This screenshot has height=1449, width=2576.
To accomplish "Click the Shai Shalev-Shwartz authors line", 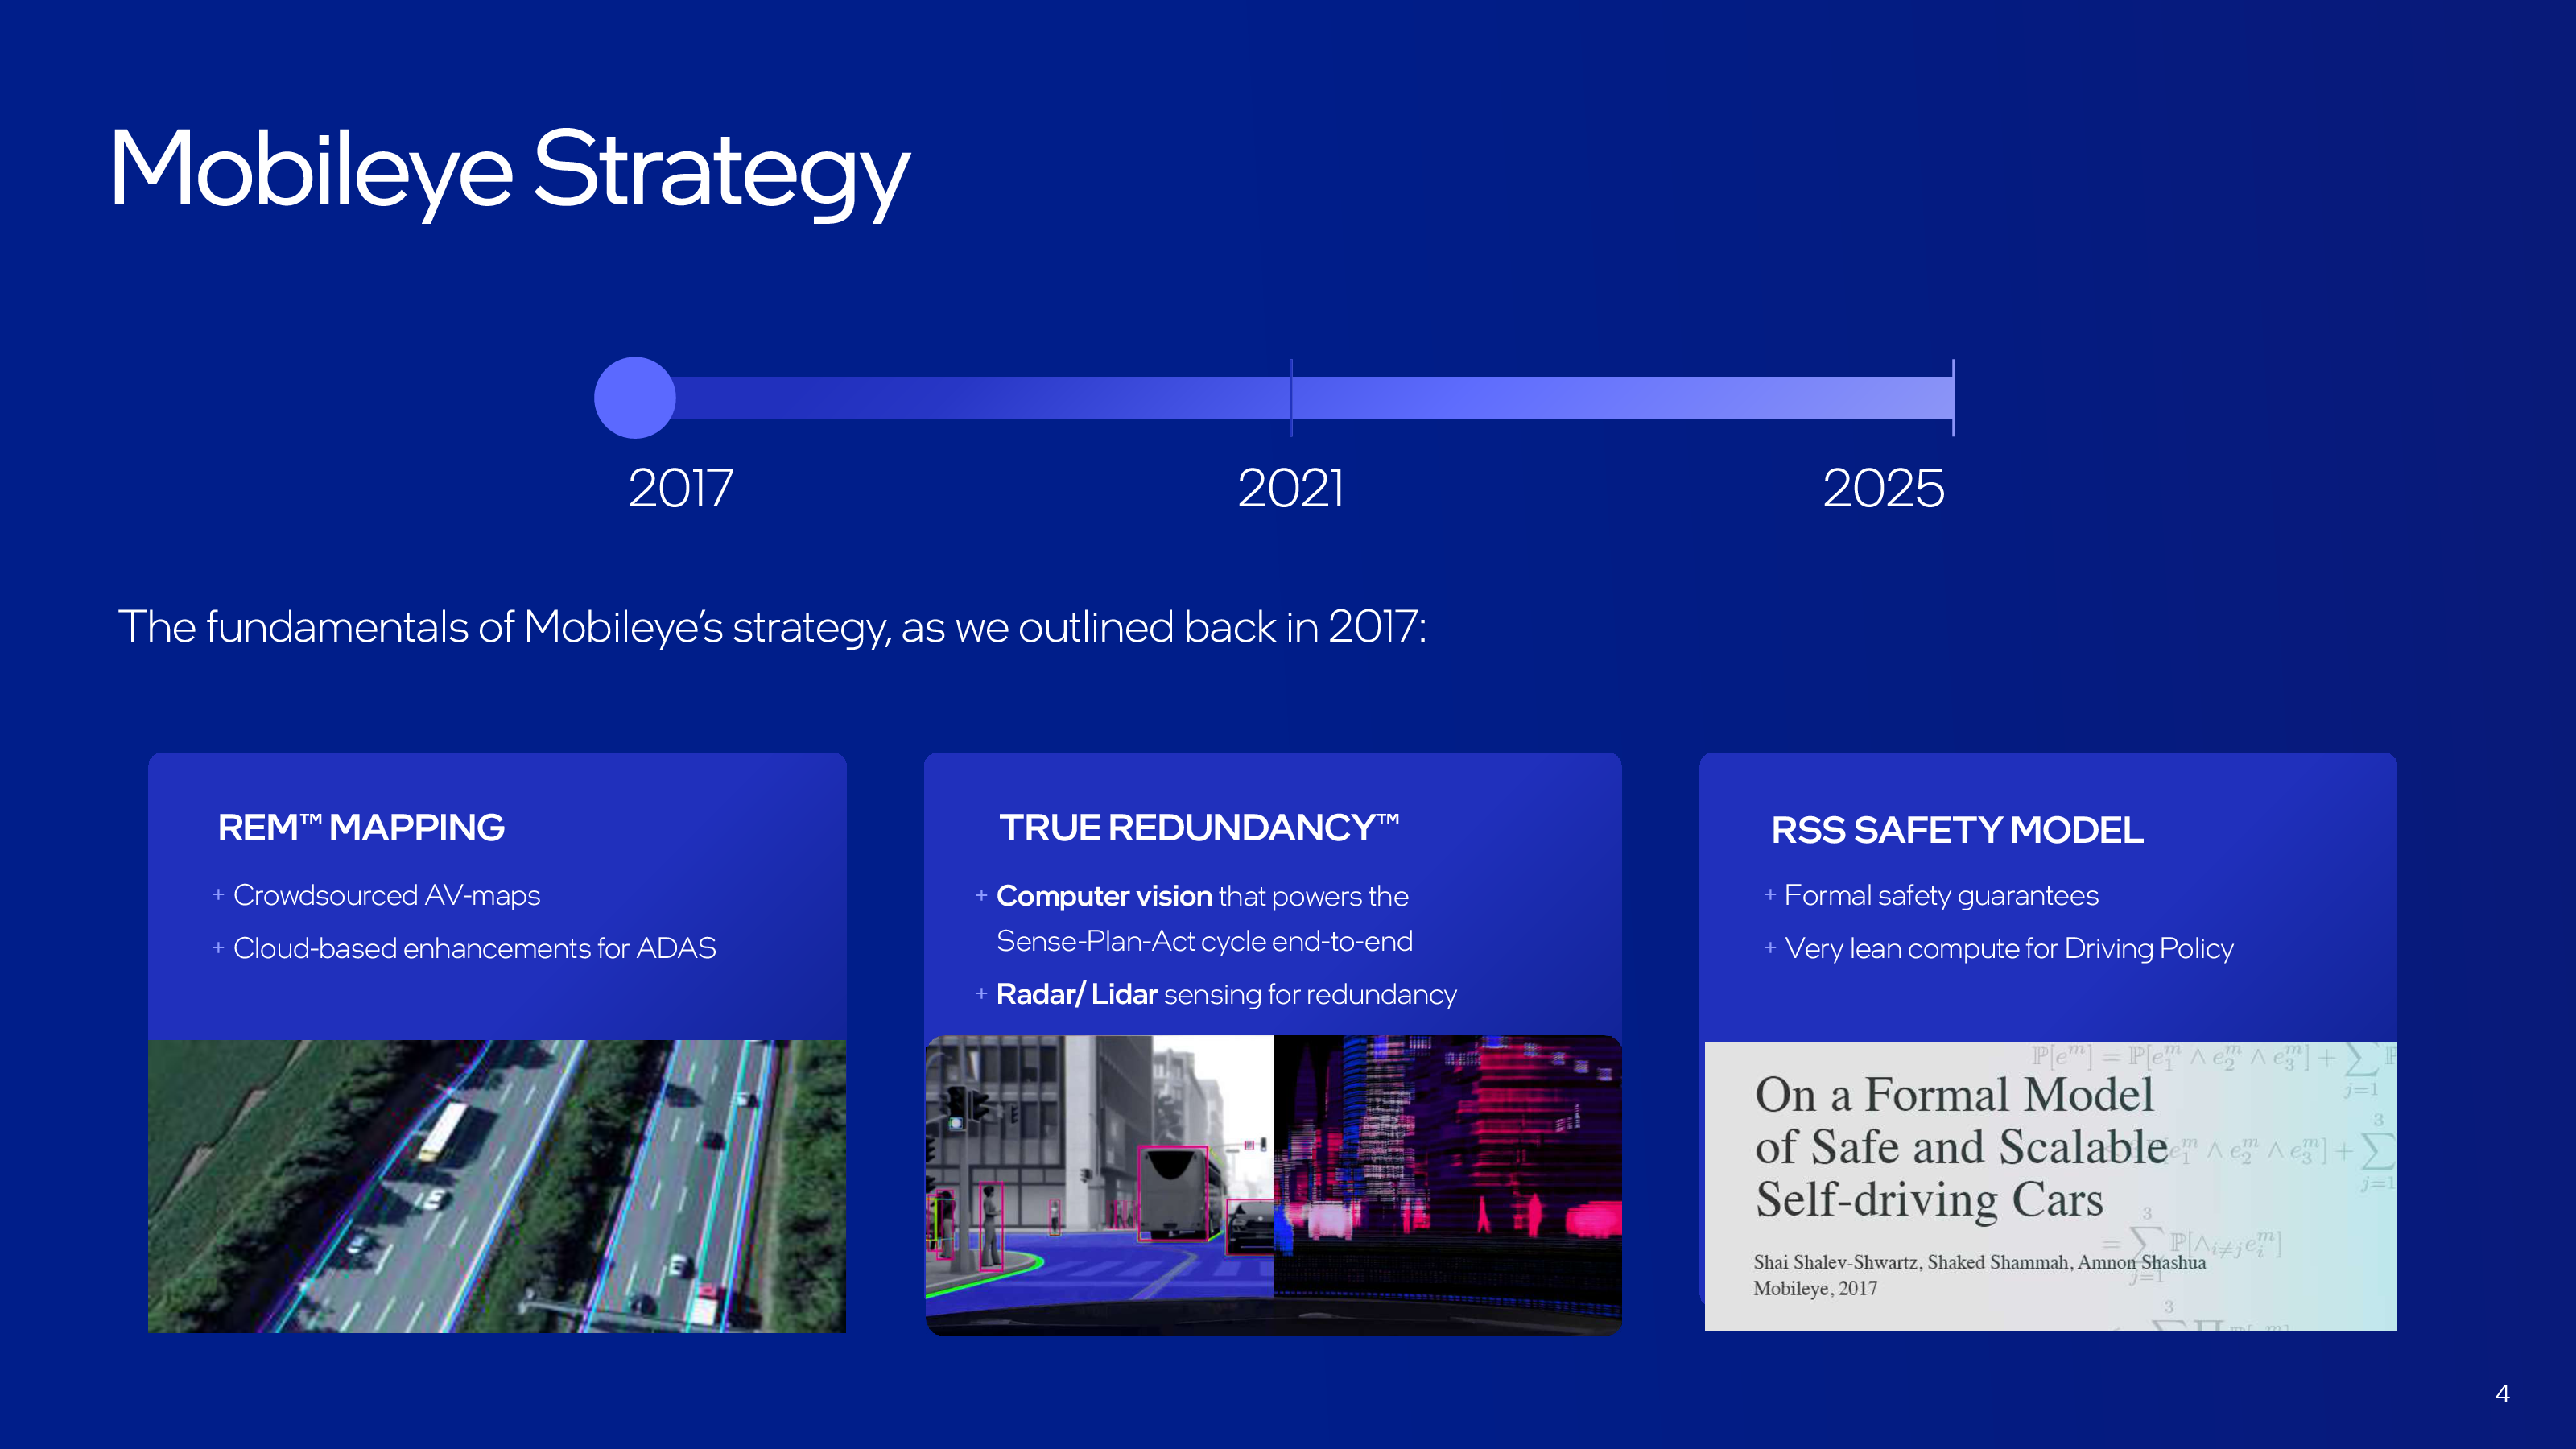I will point(1979,1262).
